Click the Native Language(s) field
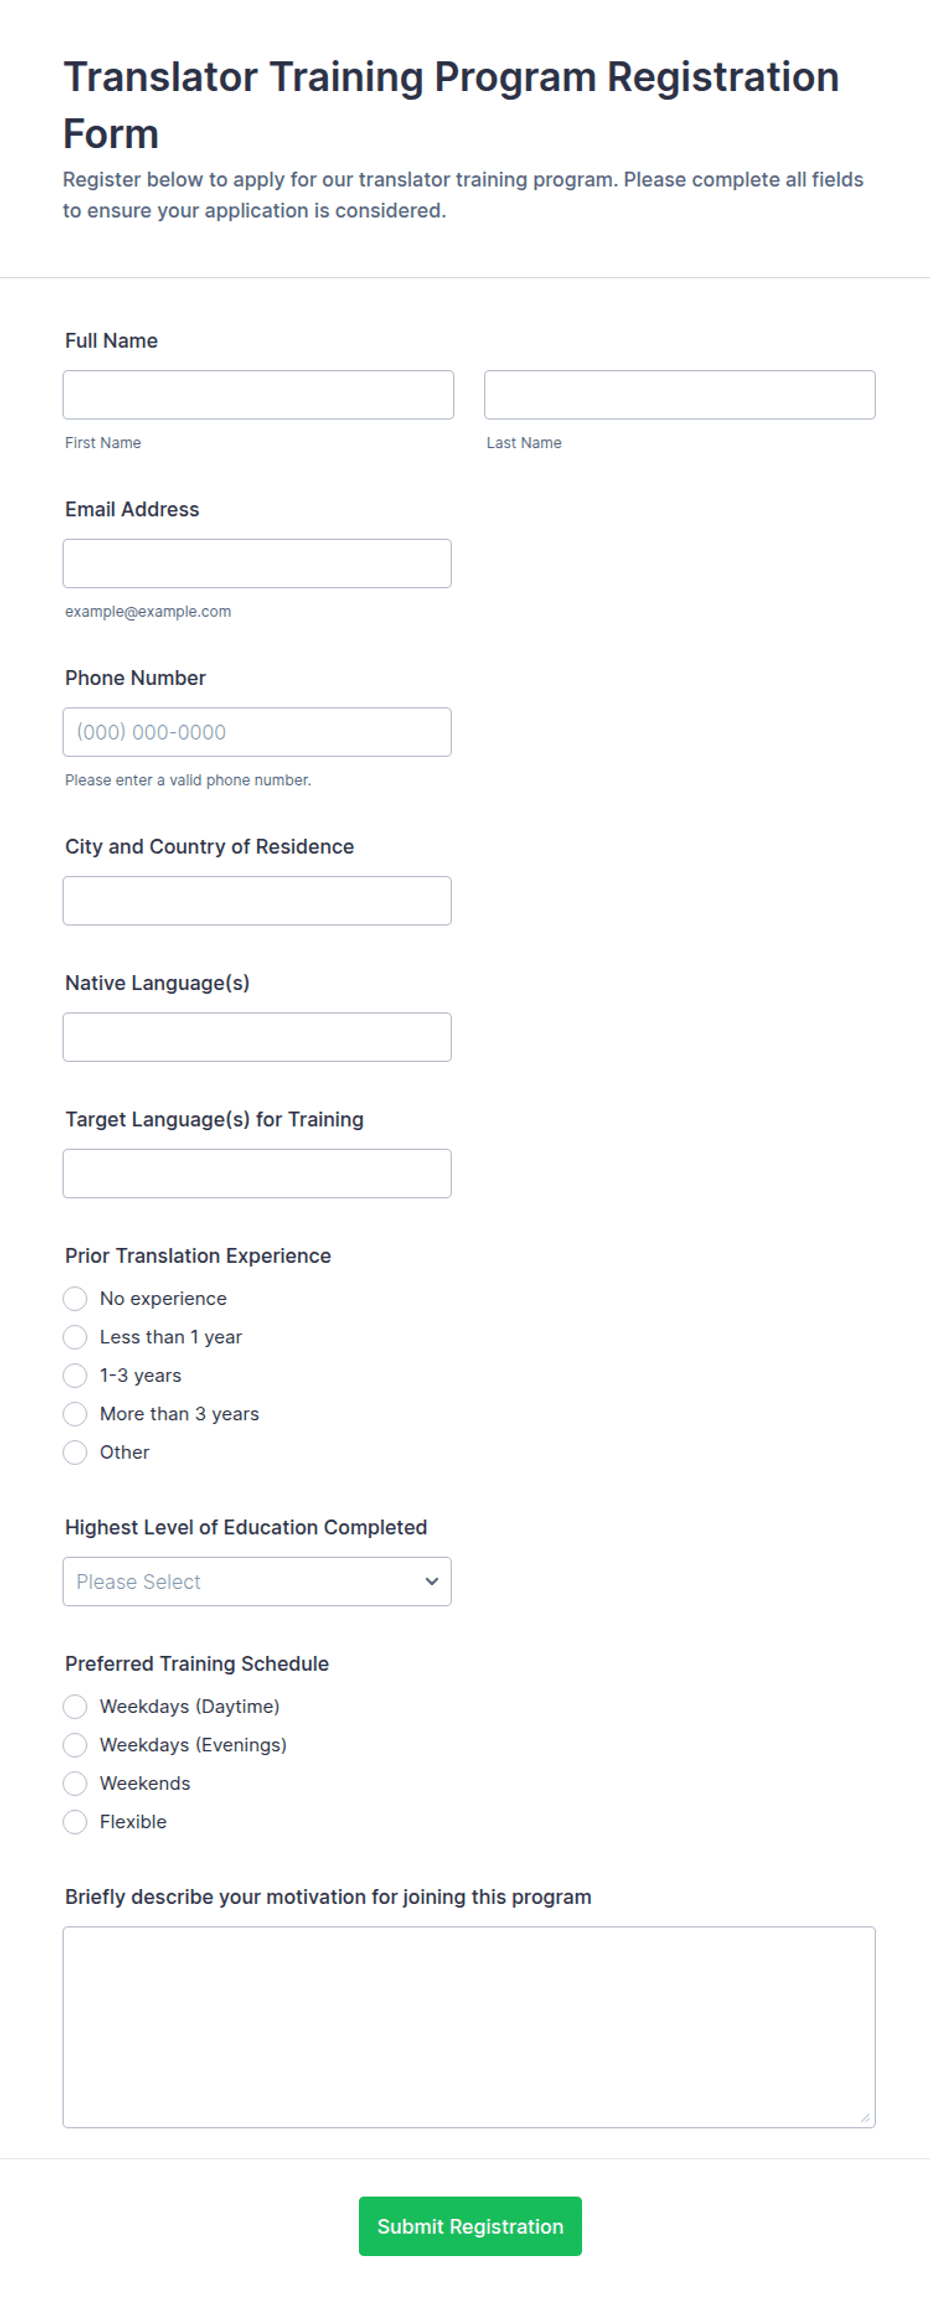 [257, 1037]
